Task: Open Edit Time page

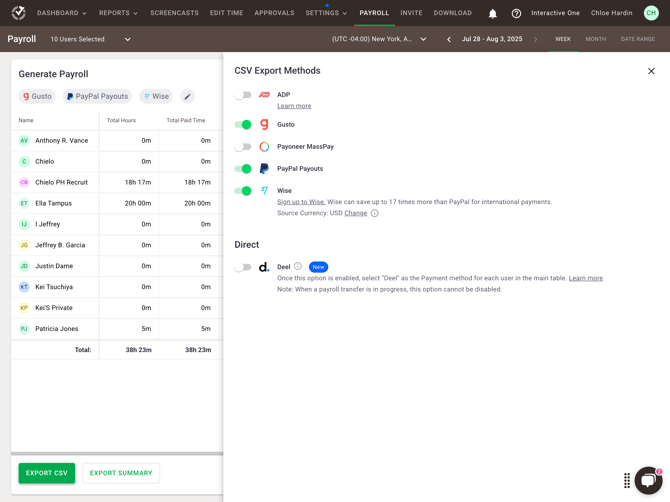Action: click(226, 13)
